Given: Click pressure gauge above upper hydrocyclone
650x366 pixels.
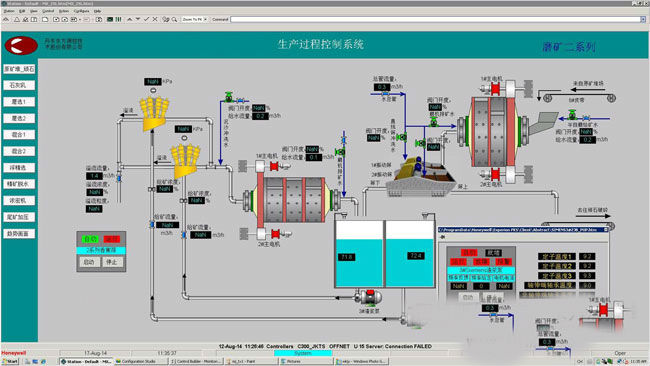Looking at the screenshot, I should 153,90.
